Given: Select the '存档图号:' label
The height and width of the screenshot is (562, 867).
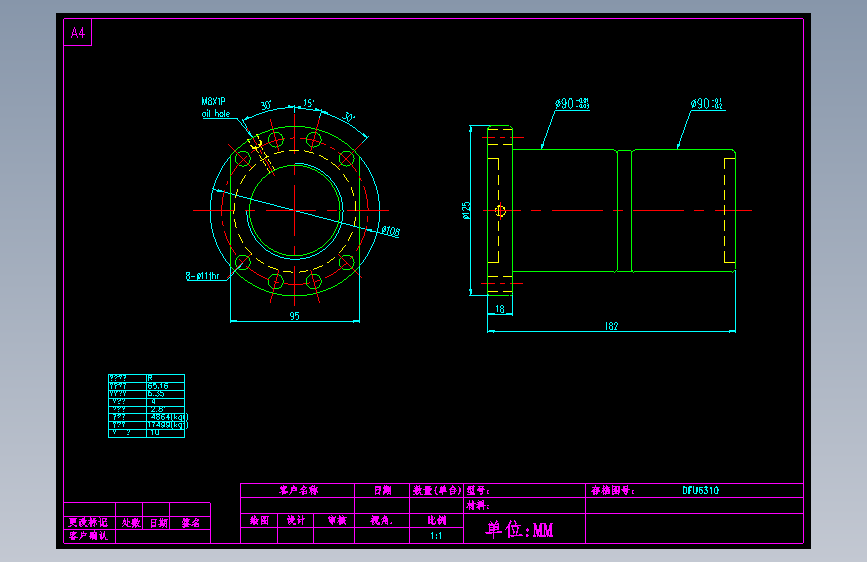Looking at the screenshot, I should (x=613, y=491).
